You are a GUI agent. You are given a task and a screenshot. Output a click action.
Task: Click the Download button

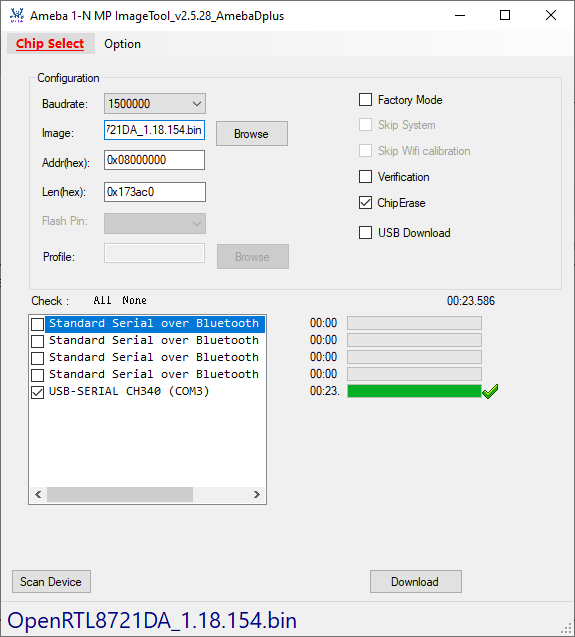pos(415,582)
